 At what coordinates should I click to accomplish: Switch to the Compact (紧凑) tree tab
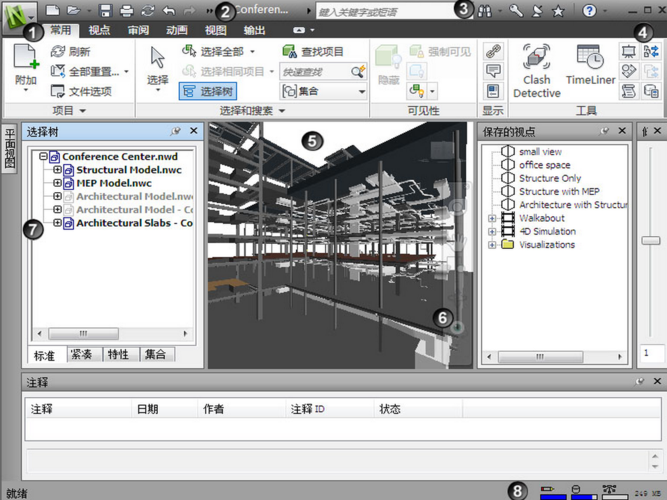click(82, 354)
